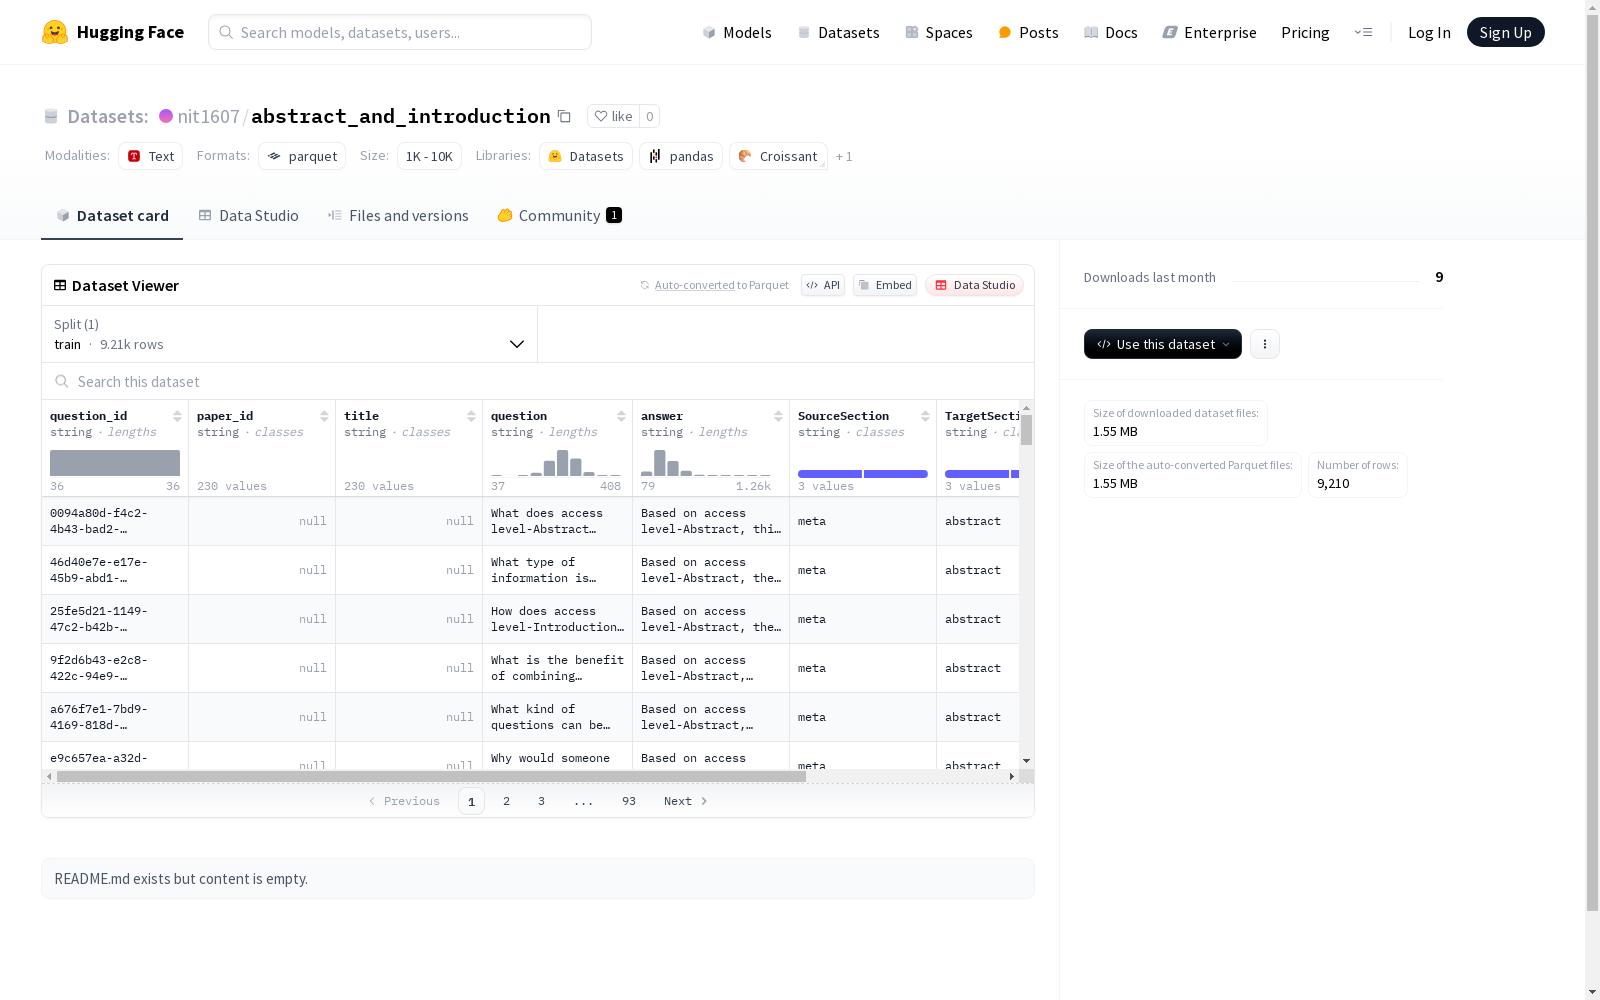
Task: Switch to Files and versions tab
Action: coord(398,216)
